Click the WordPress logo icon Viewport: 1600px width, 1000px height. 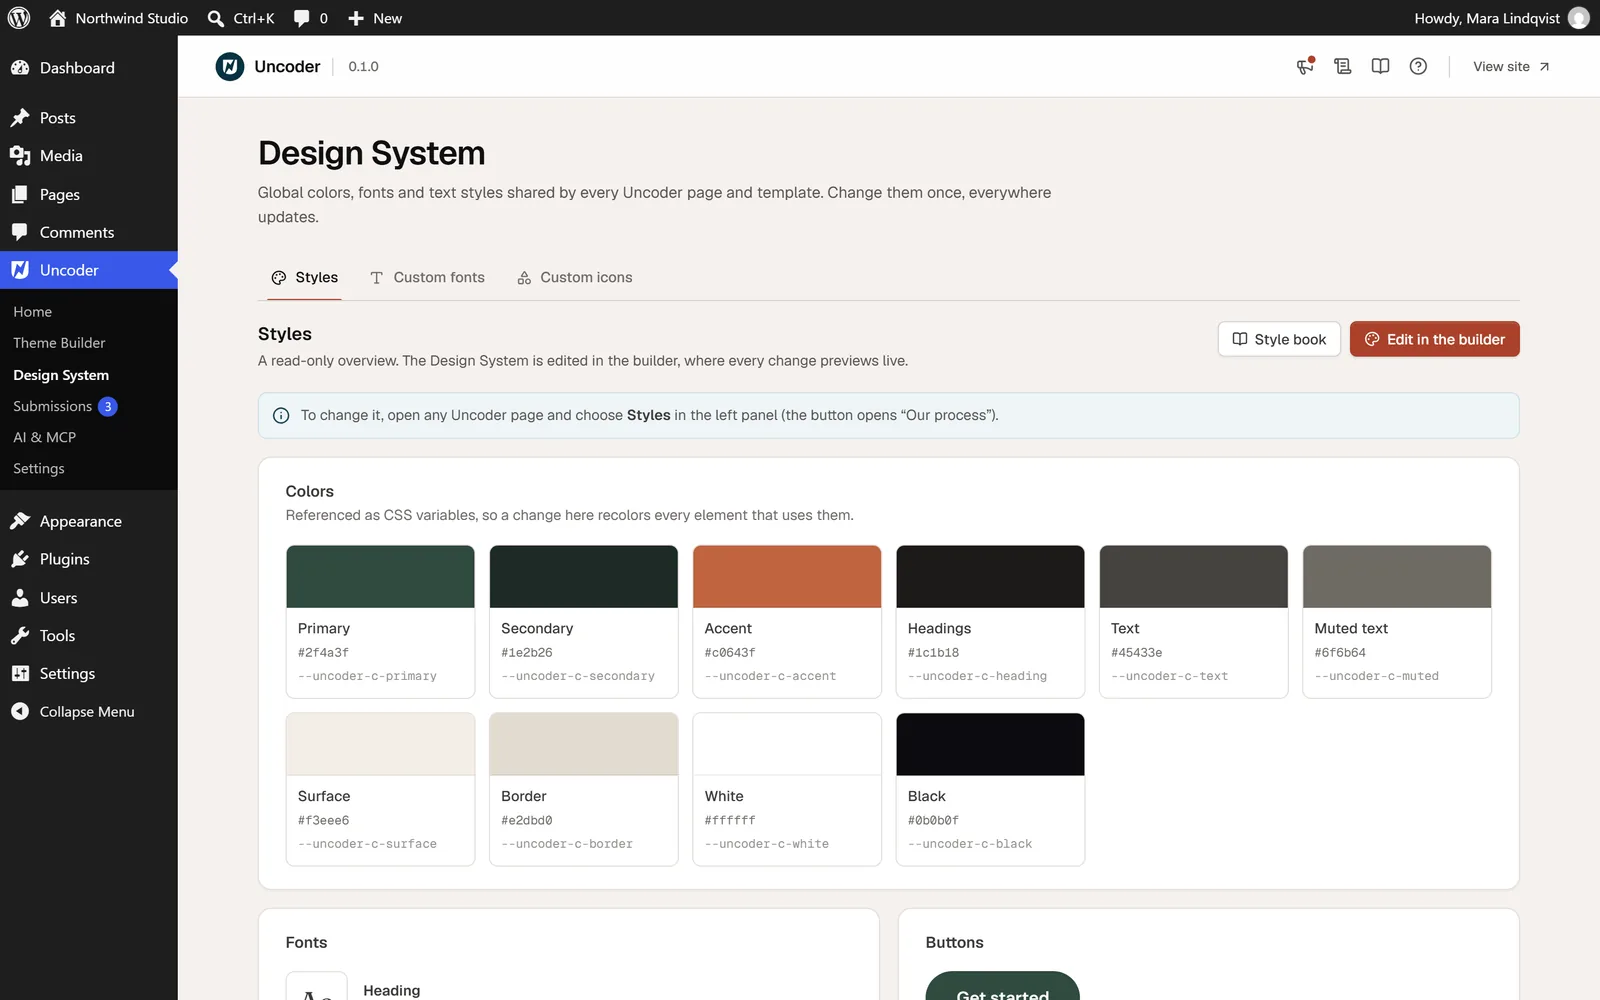[x=19, y=18]
